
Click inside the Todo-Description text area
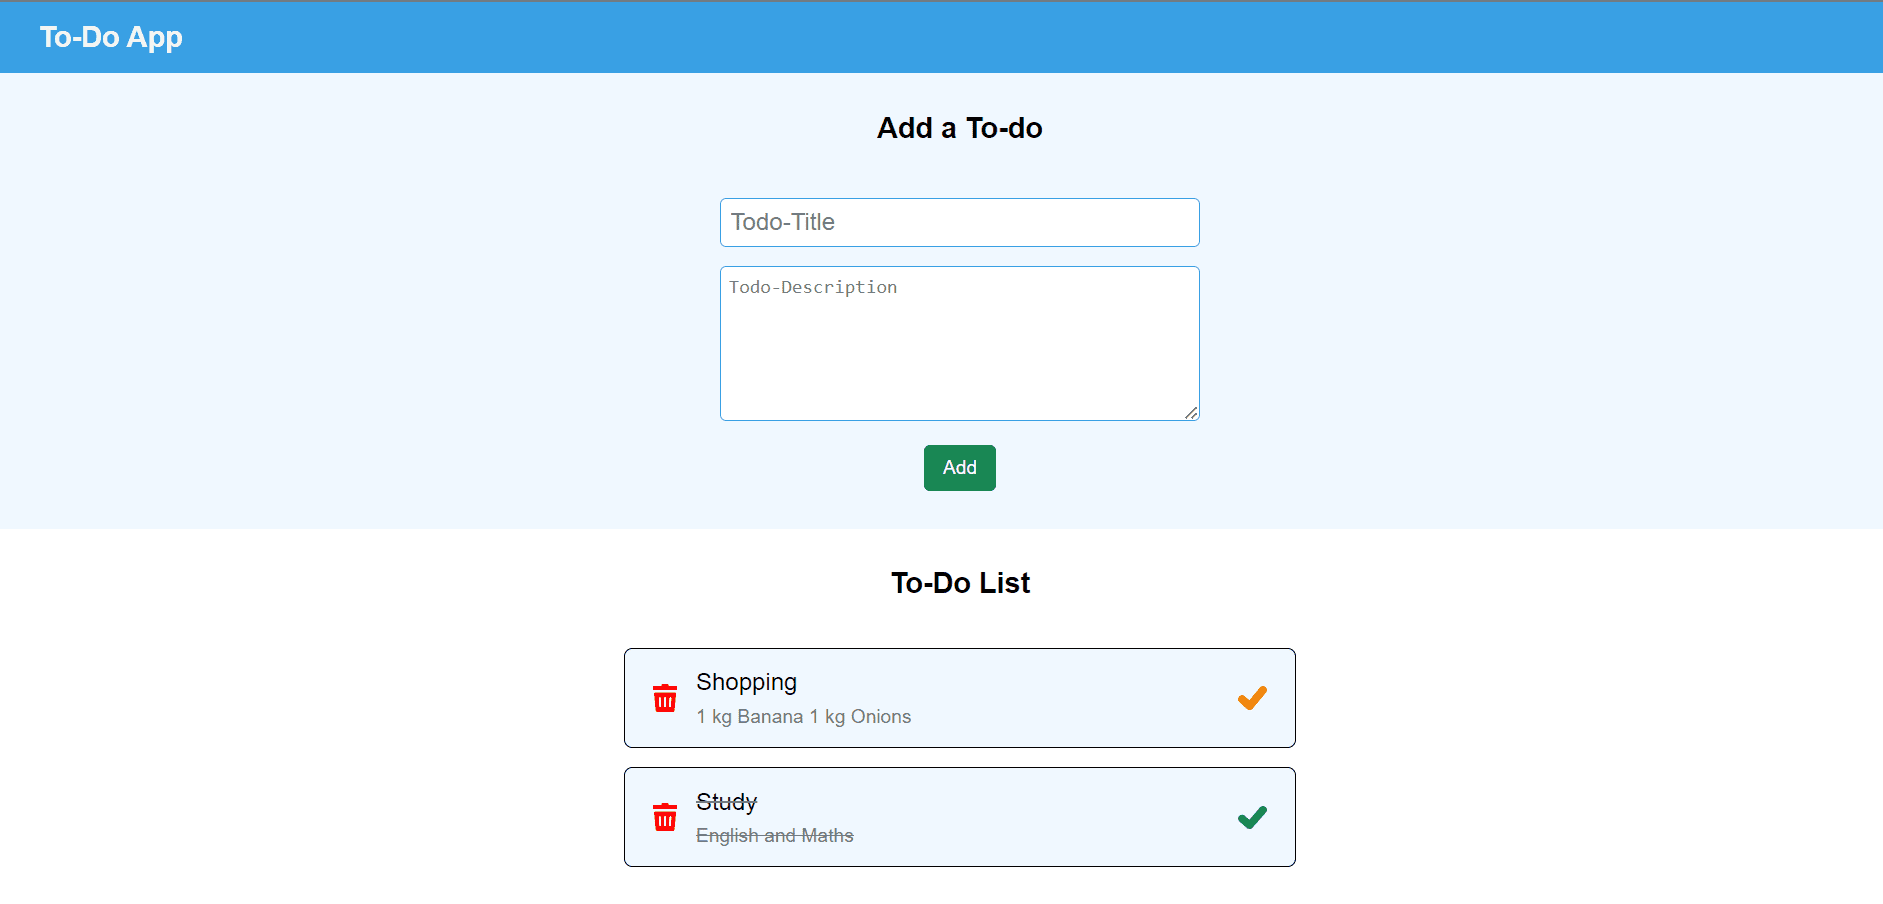tap(960, 343)
